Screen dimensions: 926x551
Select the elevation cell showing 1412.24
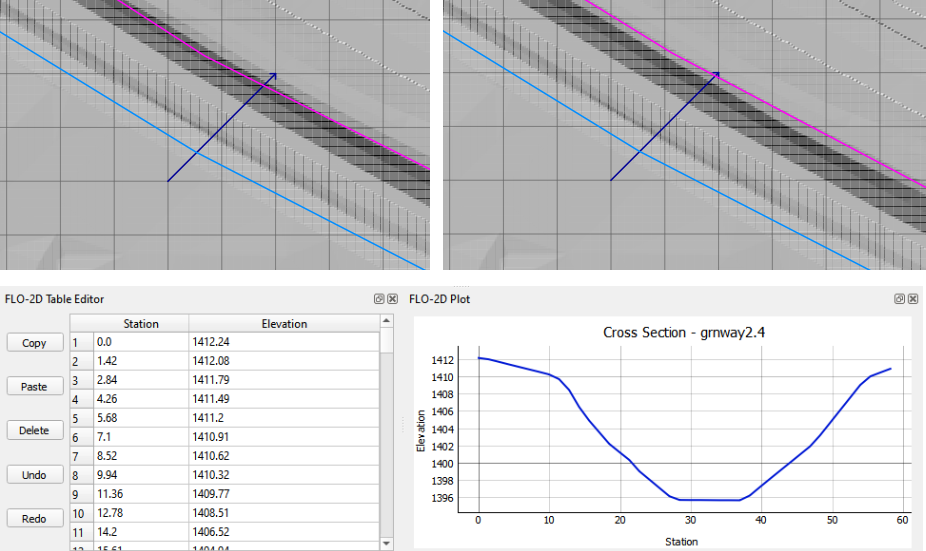284,342
